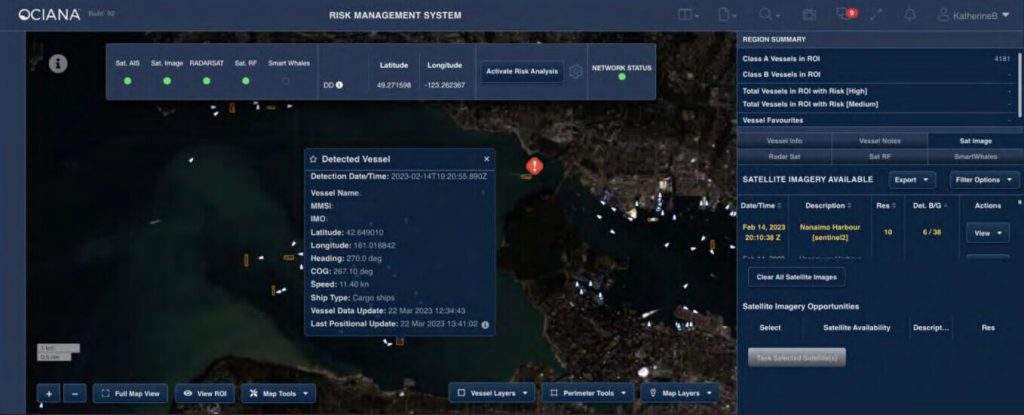Viewport: 1024px width, 415px height.
Task: Open the Vessel Layers dropdown
Action: 491,393
